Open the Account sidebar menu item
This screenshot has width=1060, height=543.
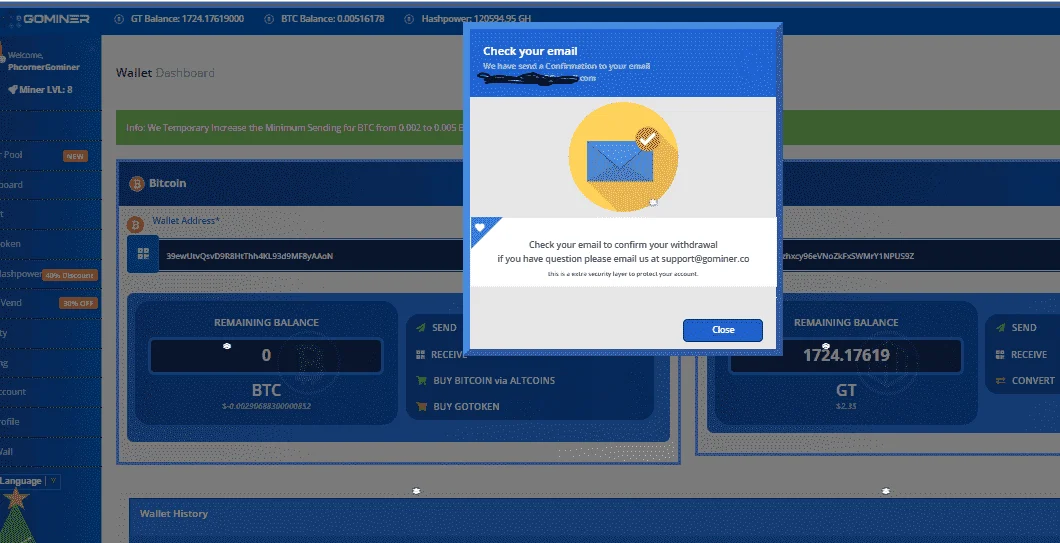pyautogui.click(x=49, y=392)
